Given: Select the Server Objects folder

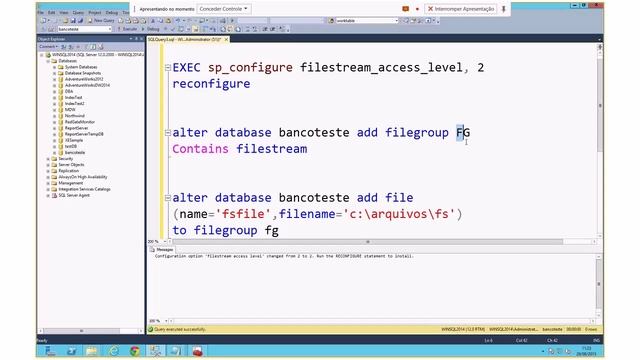Looking at the screenshot, I should 71,164.
